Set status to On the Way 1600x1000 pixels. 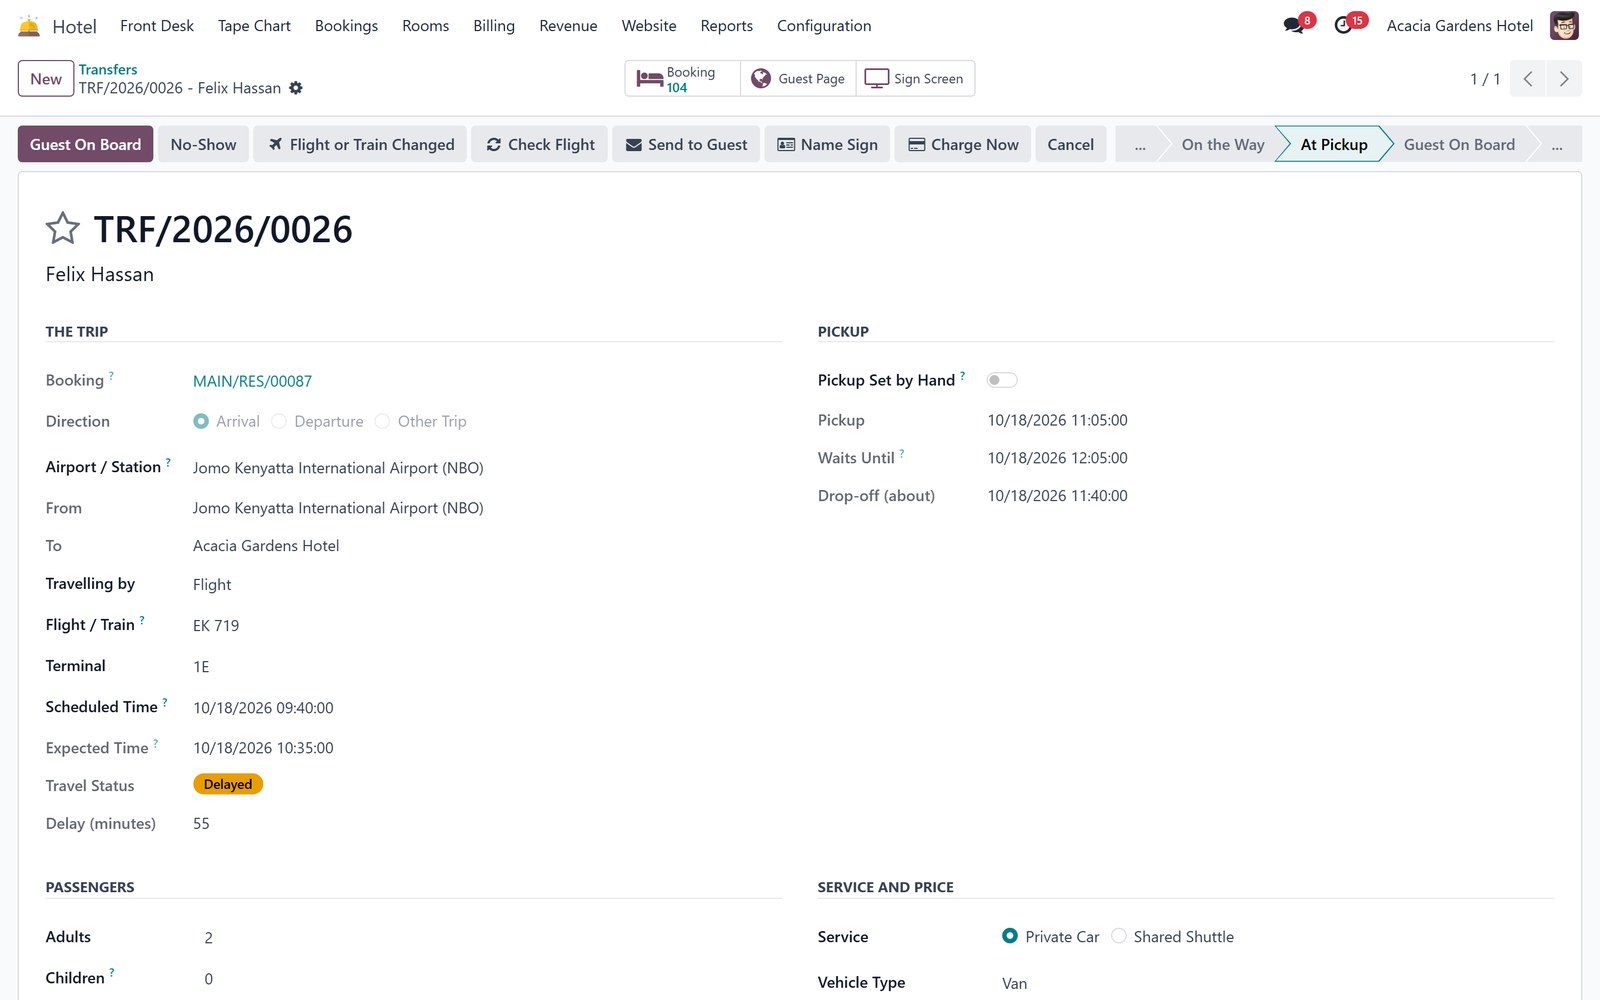click(x=1222, y=144)
